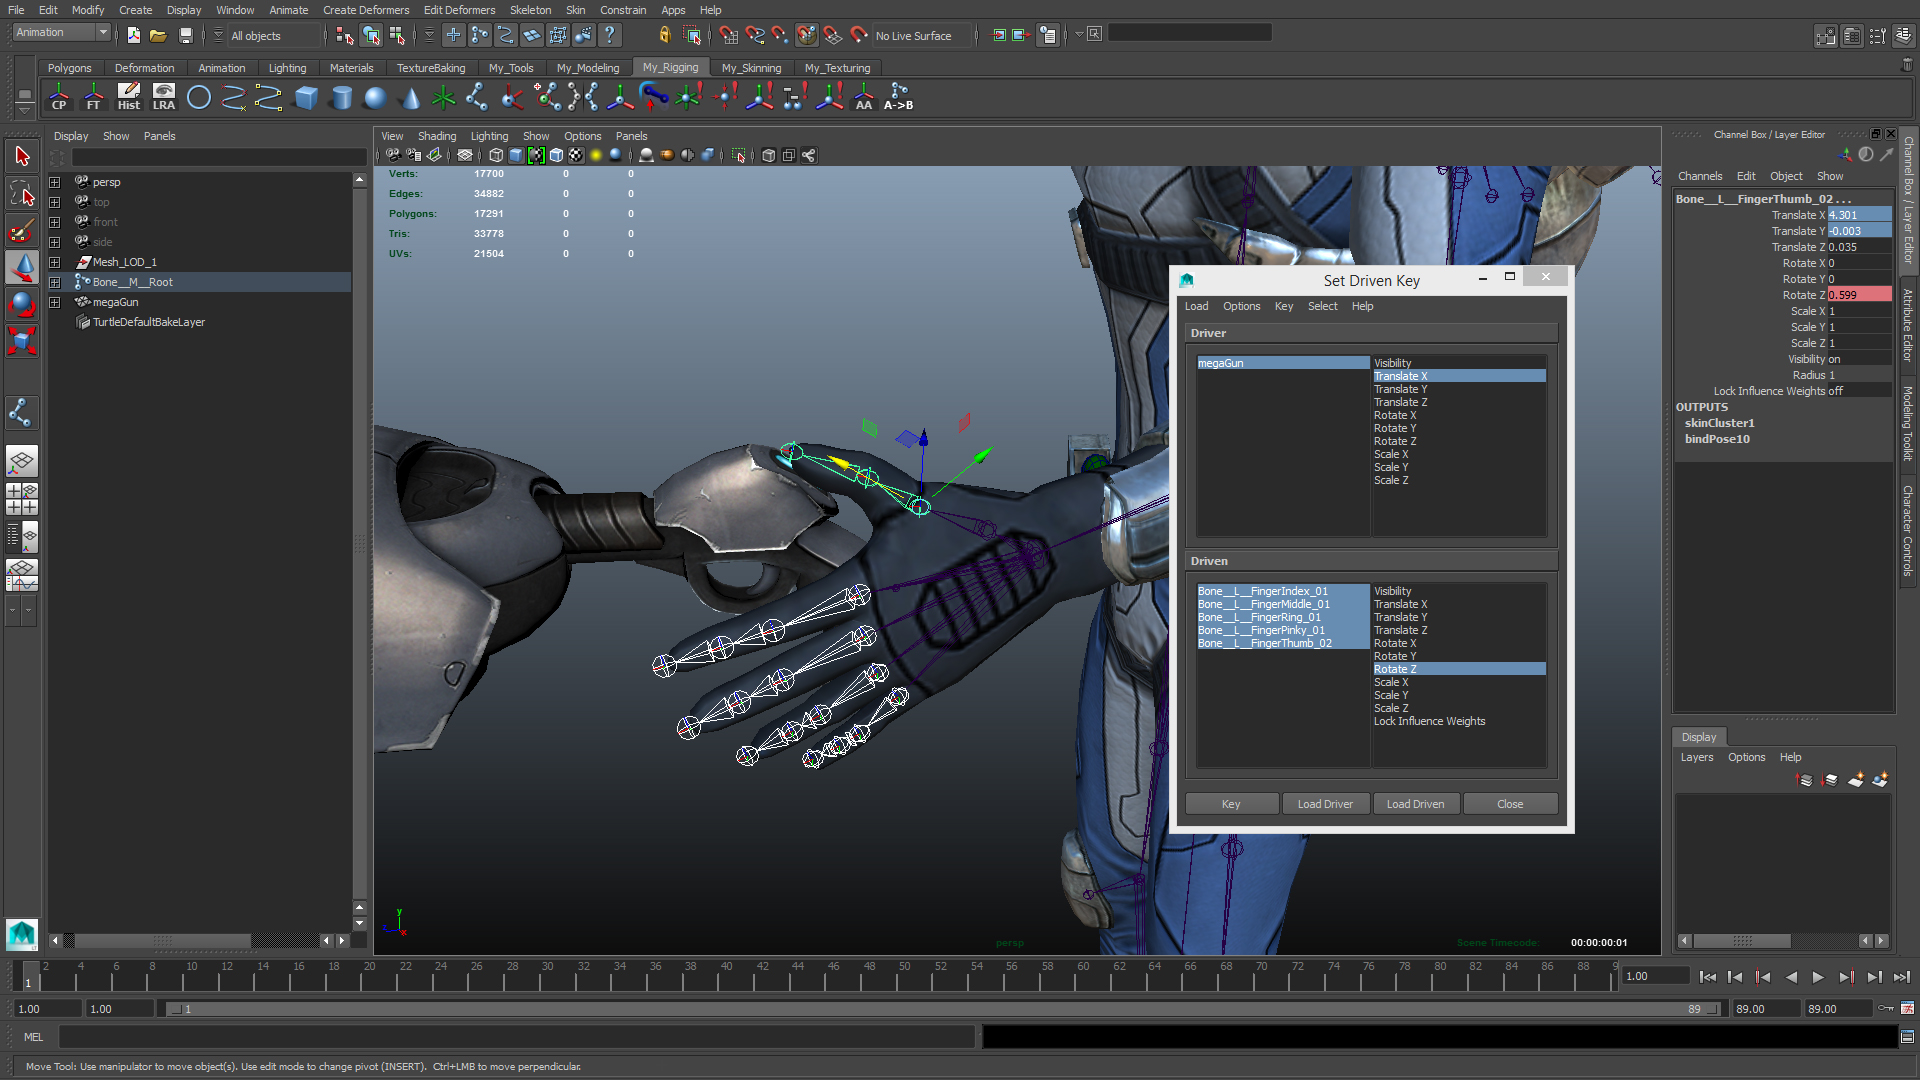Viewport: 1920px width, 1080px height.
Task: Click the A->B shelf icon
Action: pos(898,97)
